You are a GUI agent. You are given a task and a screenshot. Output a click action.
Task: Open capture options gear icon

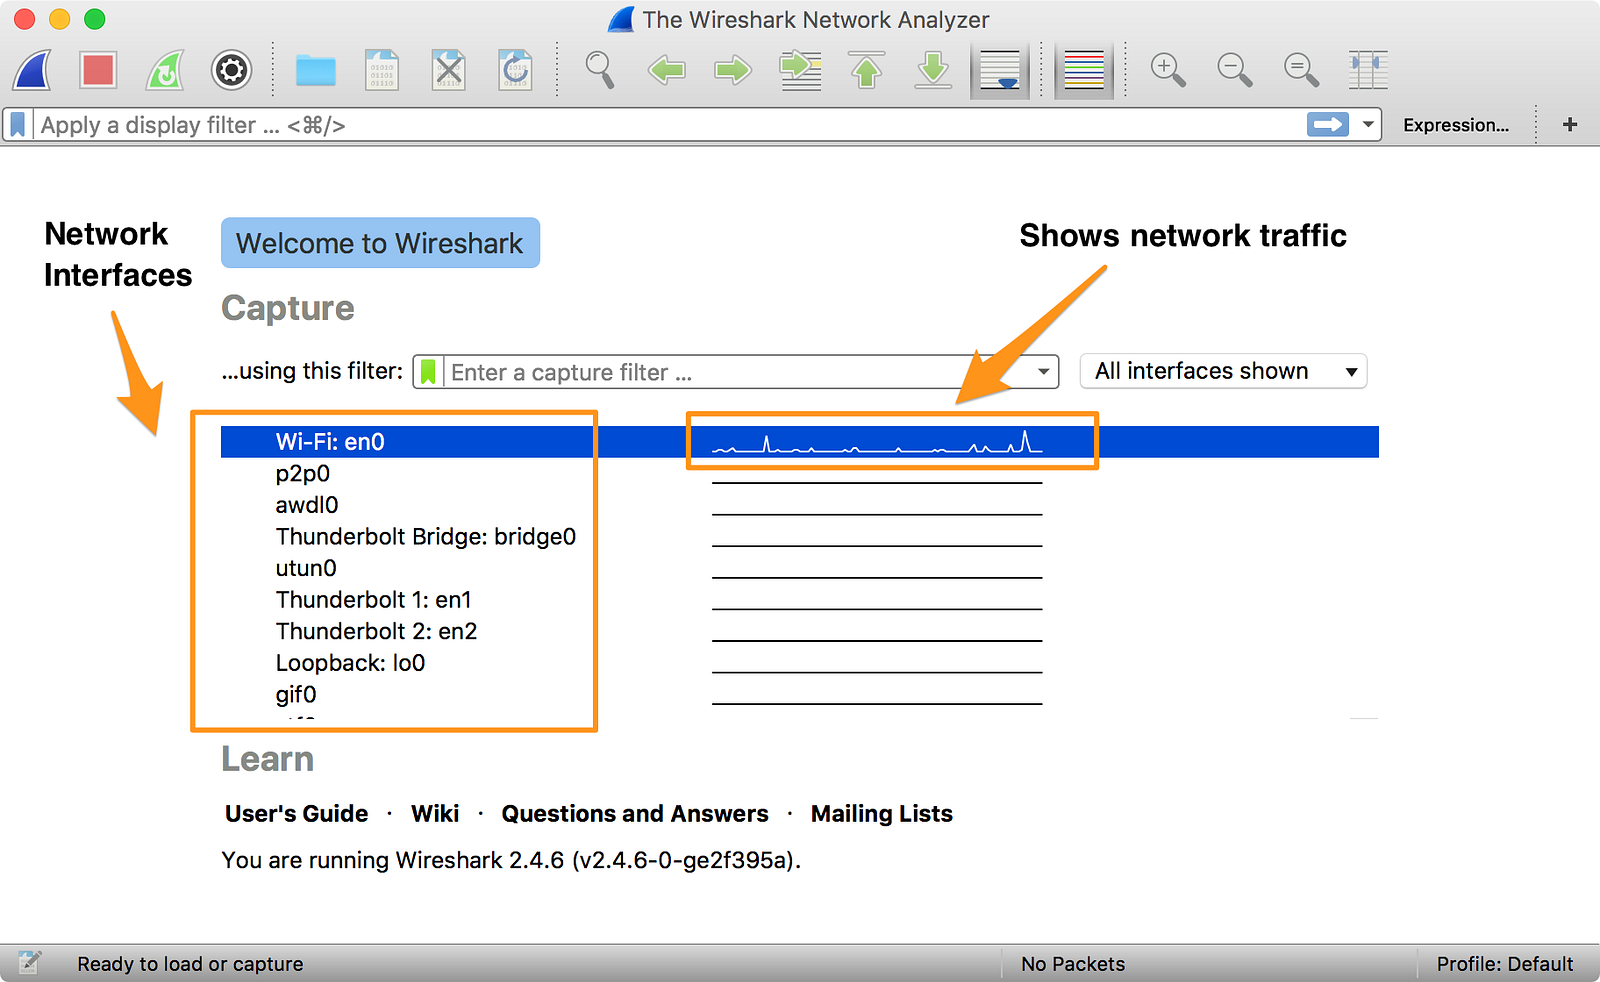click(x=231, y=70)
